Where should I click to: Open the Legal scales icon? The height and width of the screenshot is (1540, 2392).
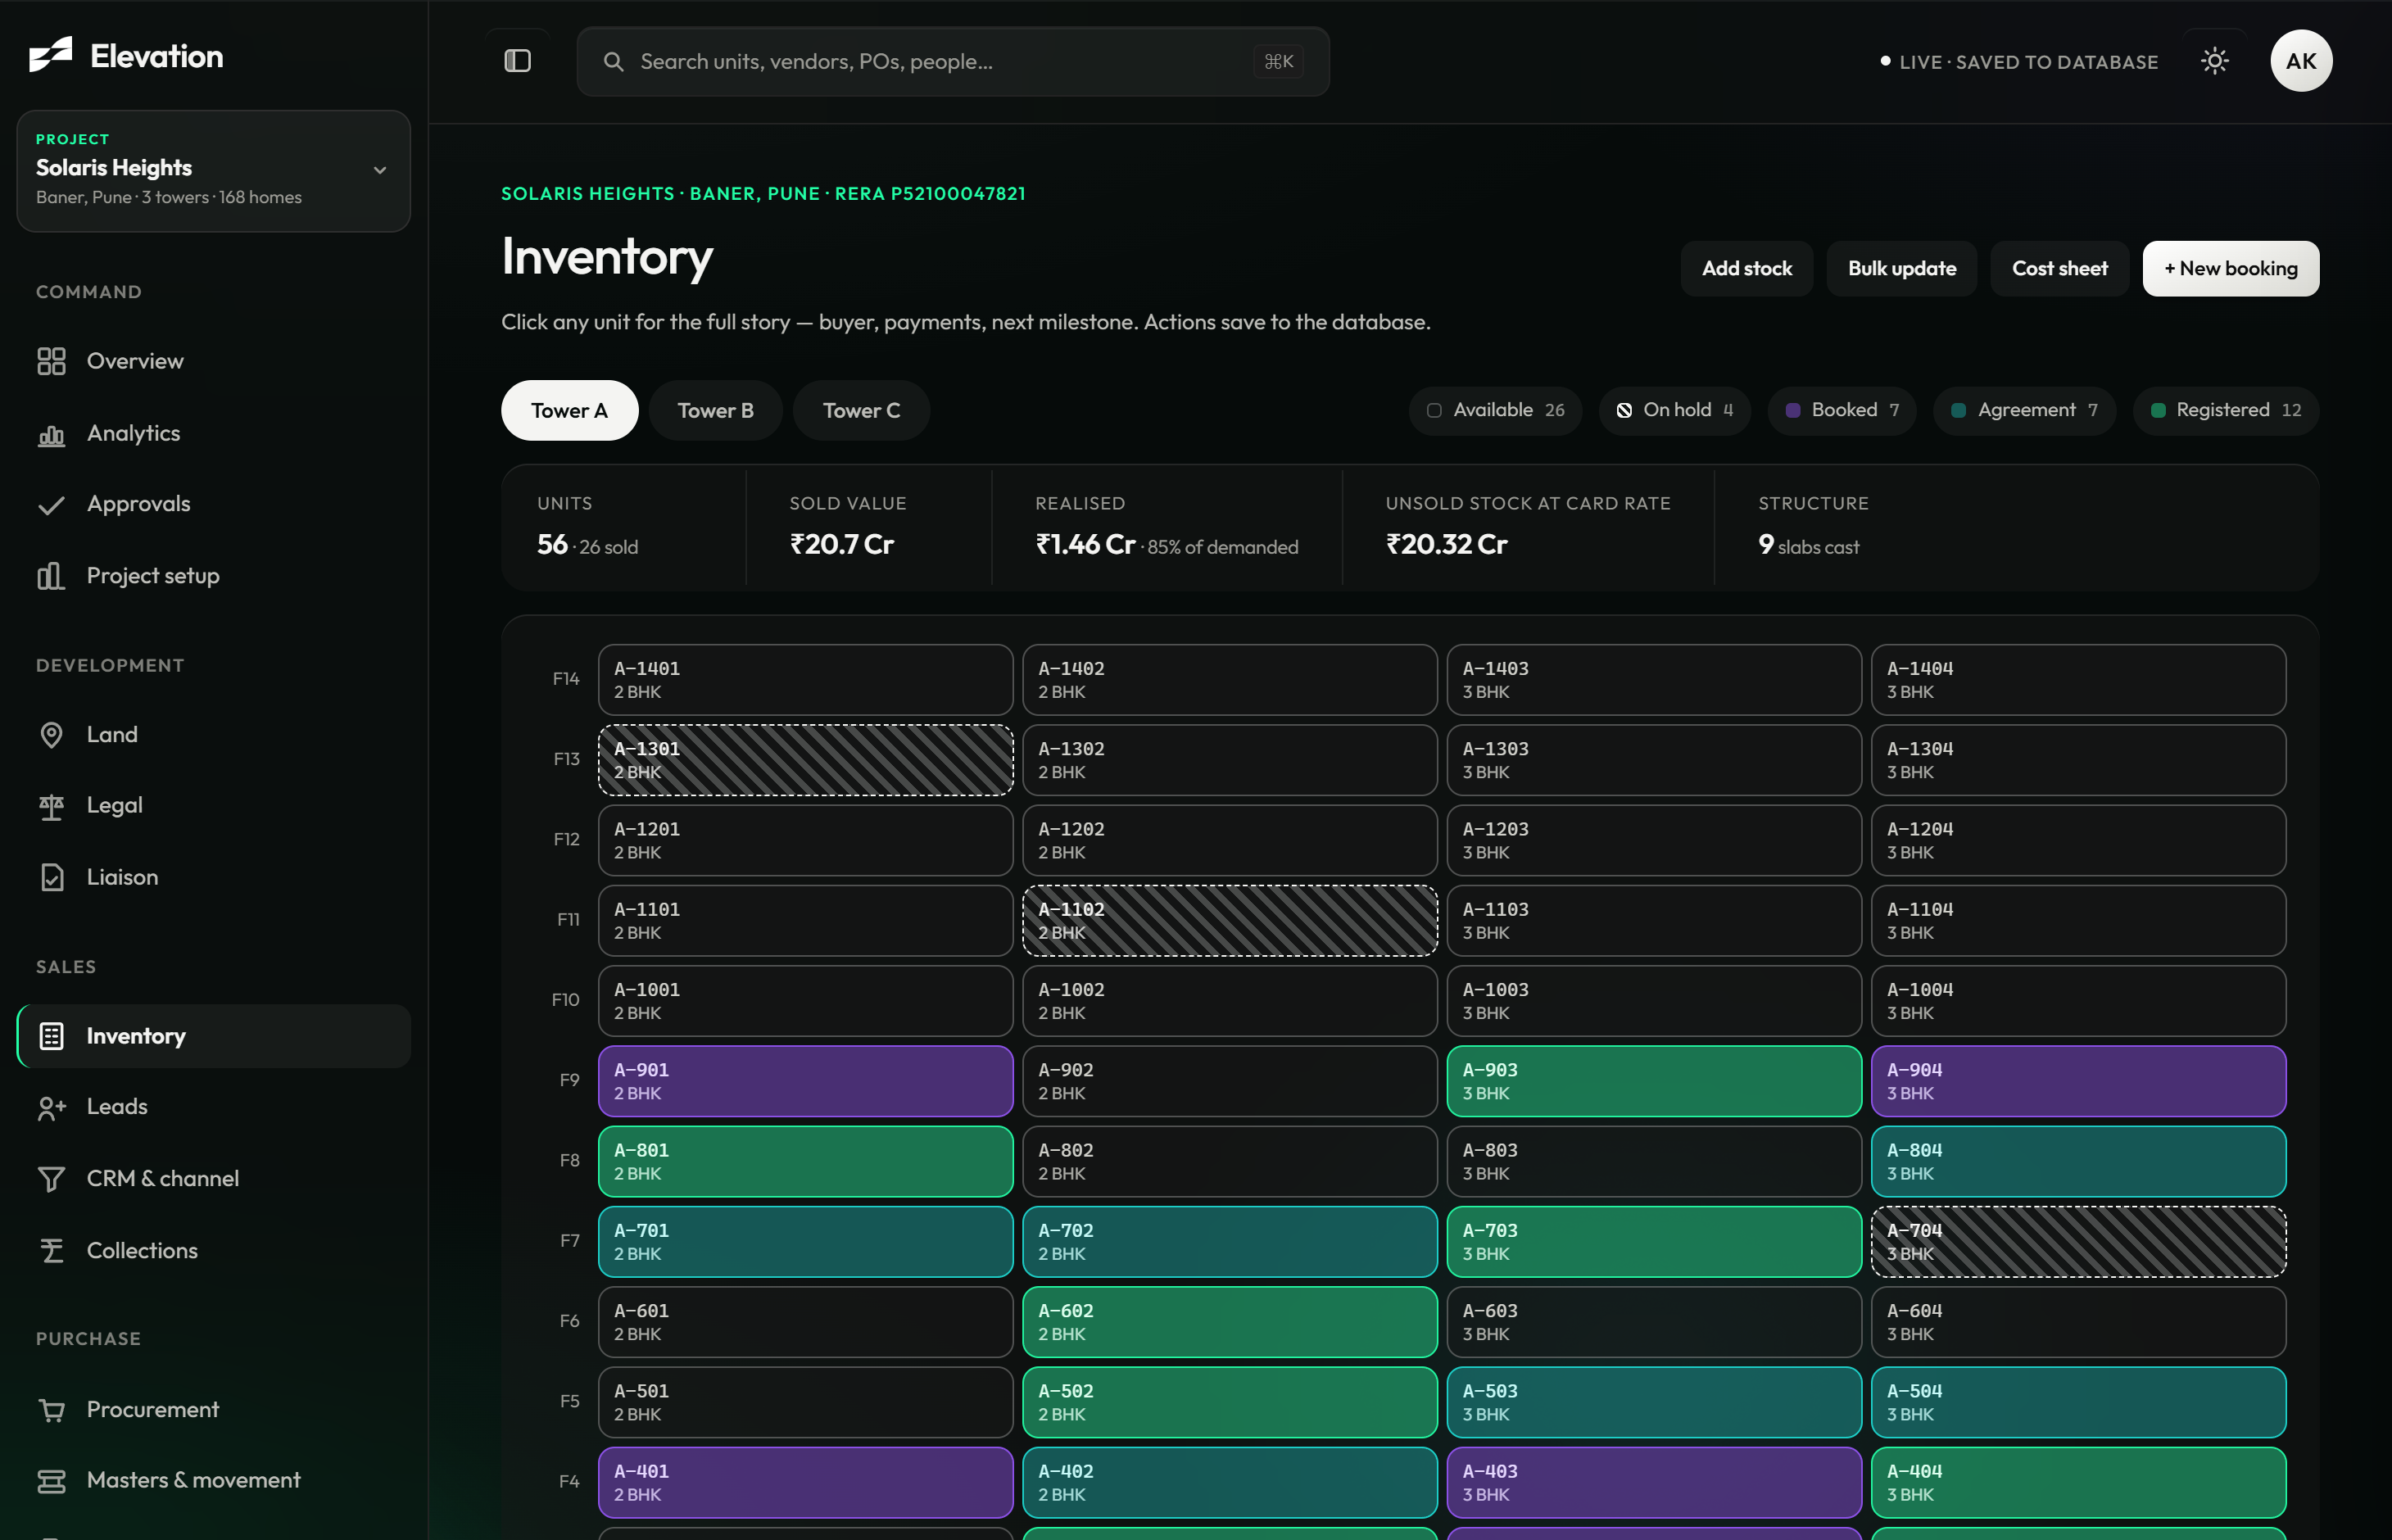point(51,806)
